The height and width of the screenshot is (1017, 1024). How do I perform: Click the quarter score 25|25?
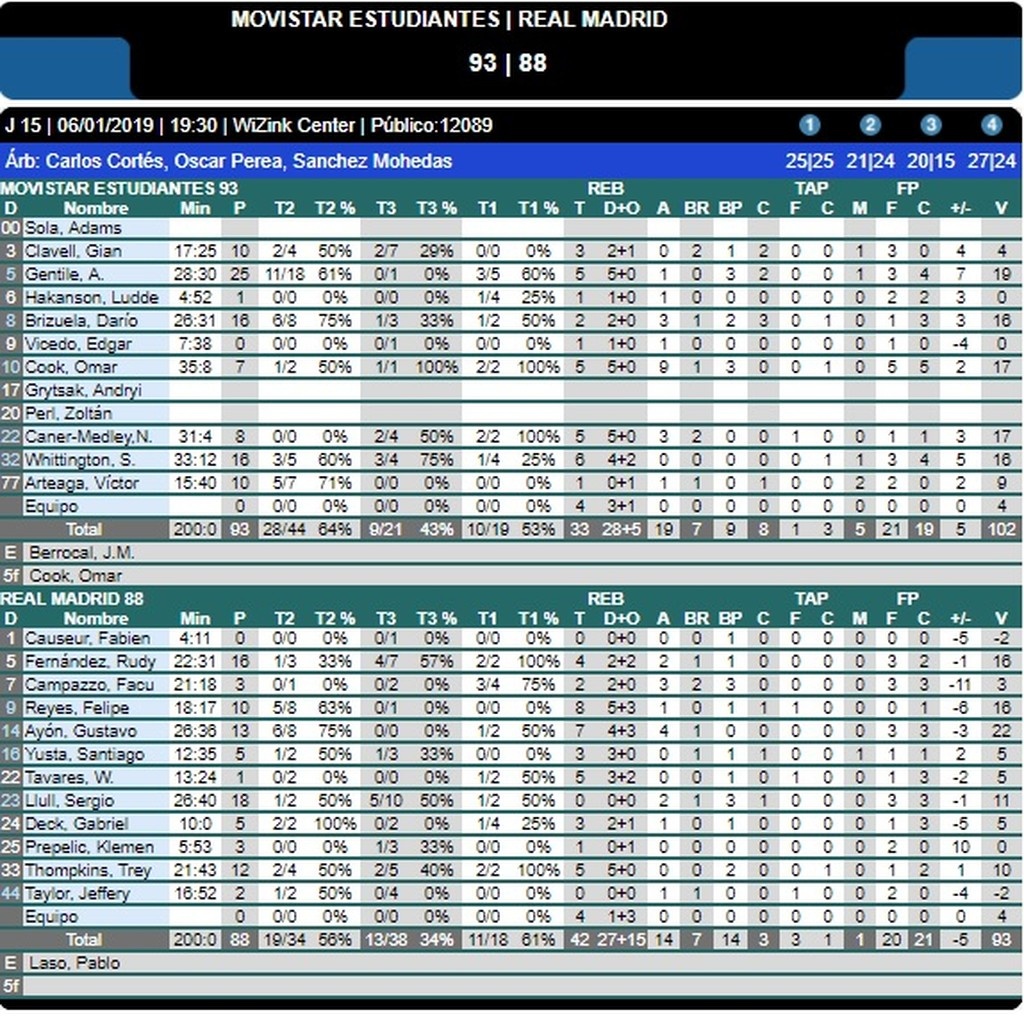click(809, 161)
